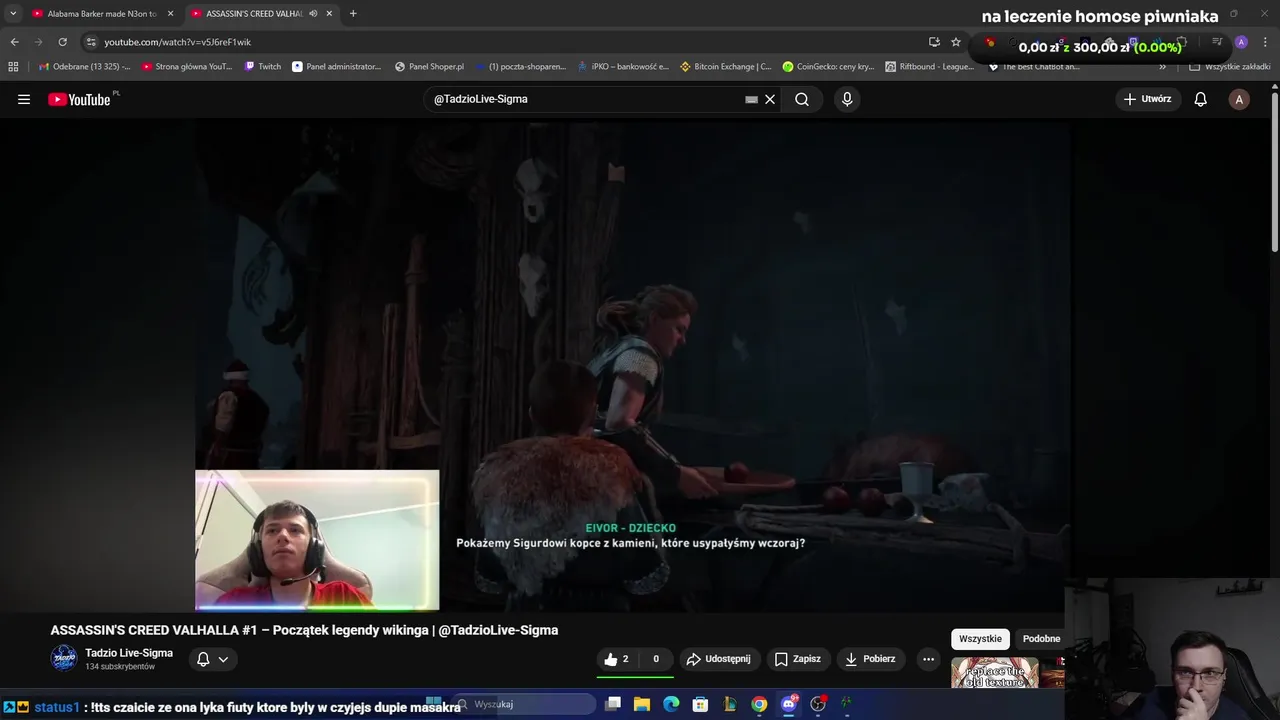Viewport: 1280px width, 720px height.
Task: Open YouTube notifications bell
Action: [1201, 99]
